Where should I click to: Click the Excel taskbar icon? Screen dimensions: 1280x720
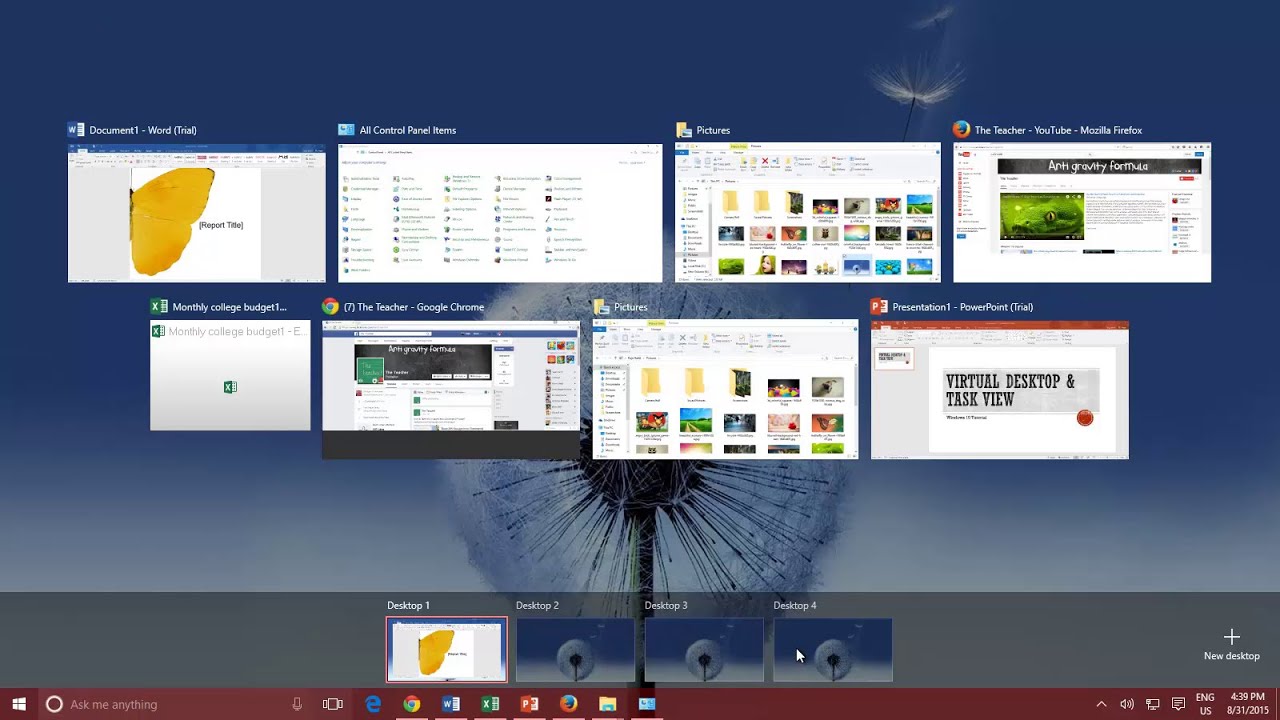[490, 704]
